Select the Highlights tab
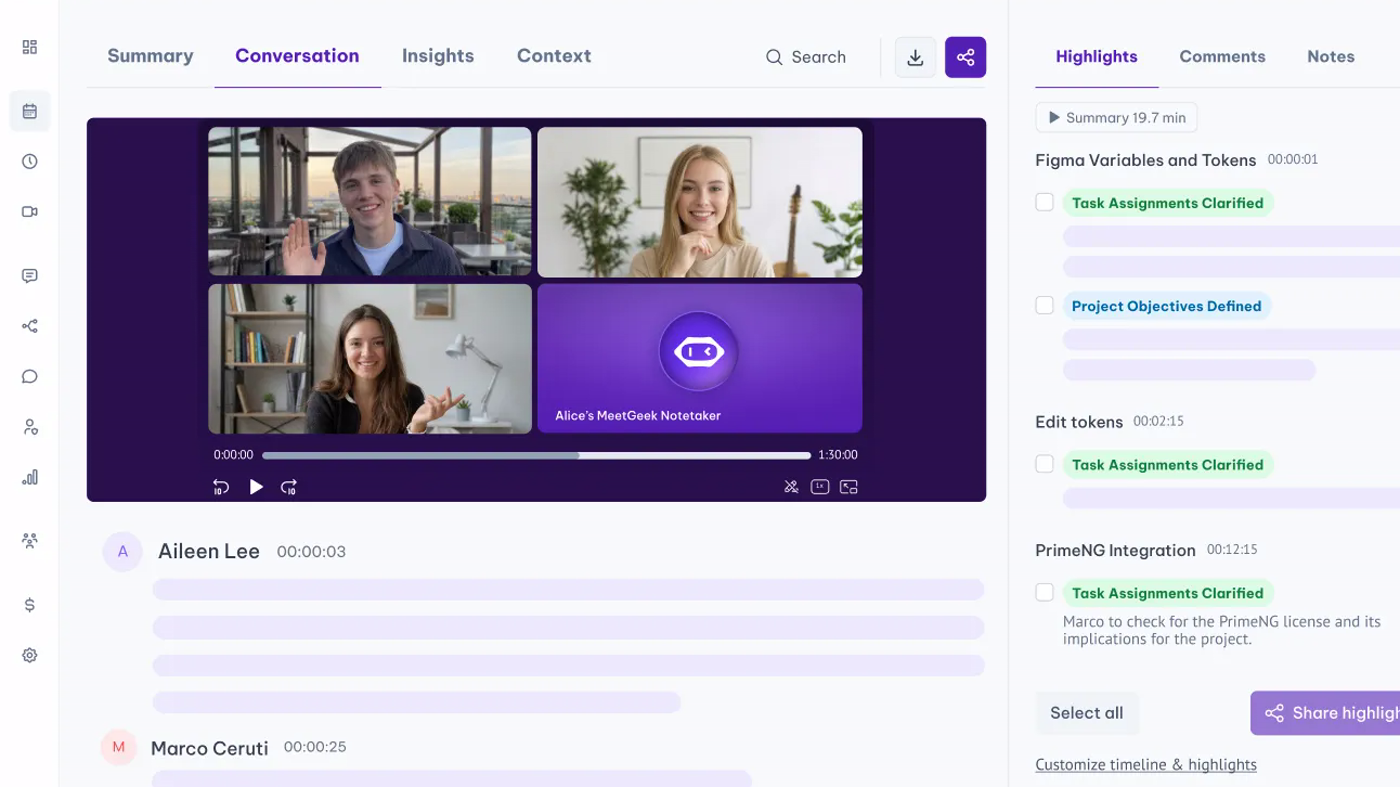 [1097, 57]
